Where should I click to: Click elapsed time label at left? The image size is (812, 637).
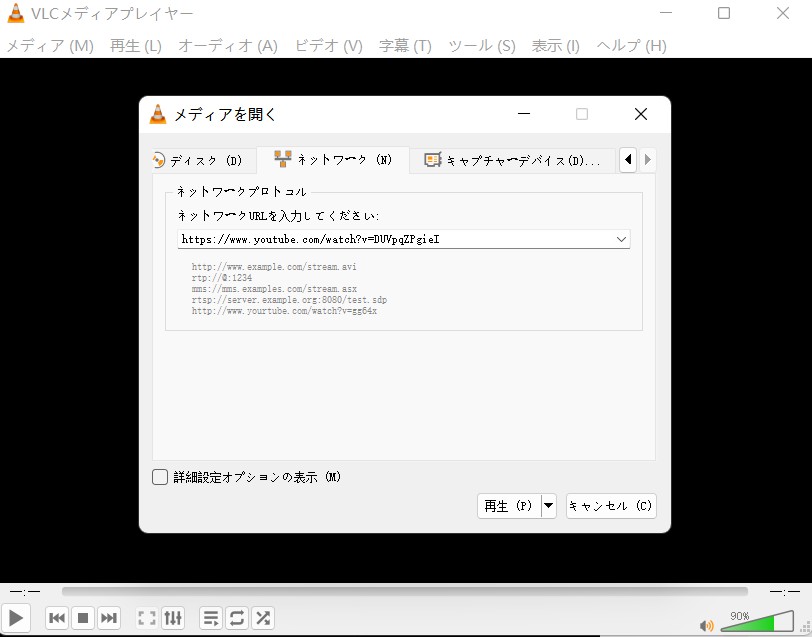coord(25,591)
